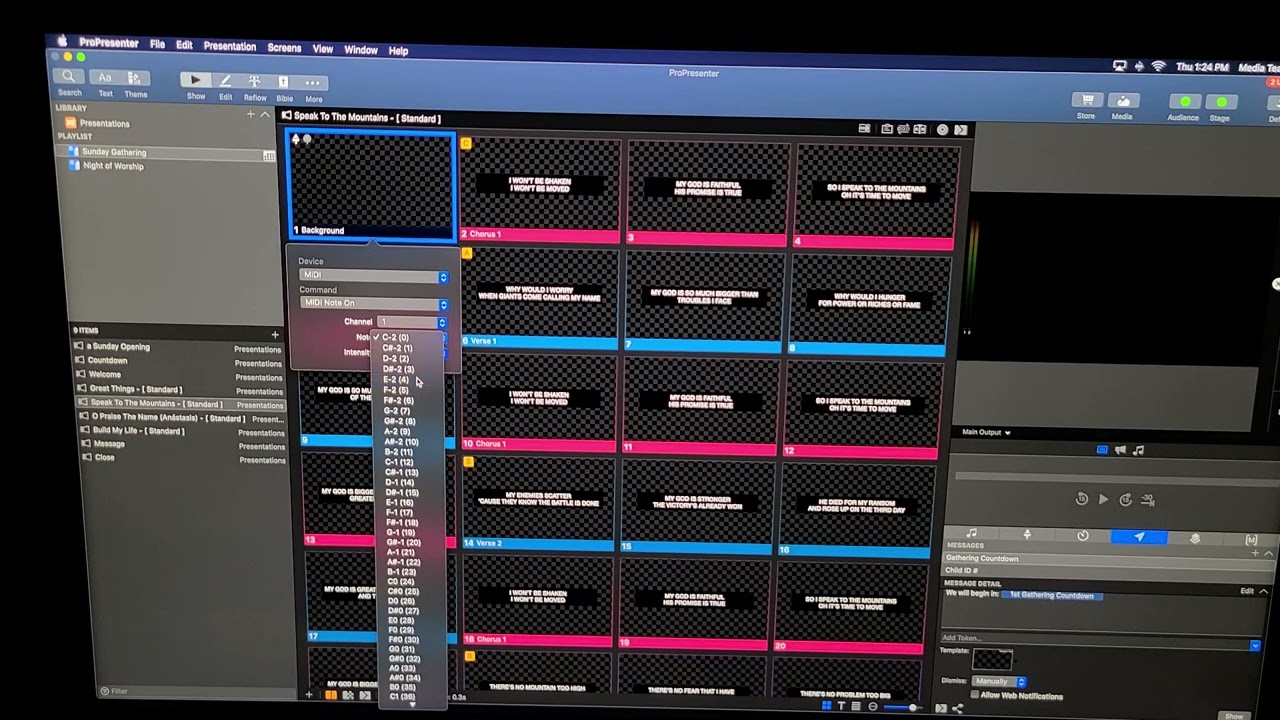
Task: Open the Stage layers tab
Action: [1195, 539]
